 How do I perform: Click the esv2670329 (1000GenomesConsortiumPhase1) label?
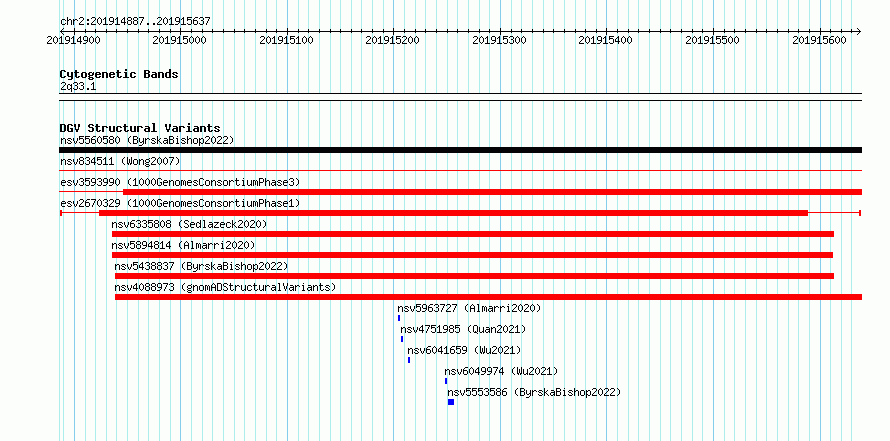pos(180,203)
